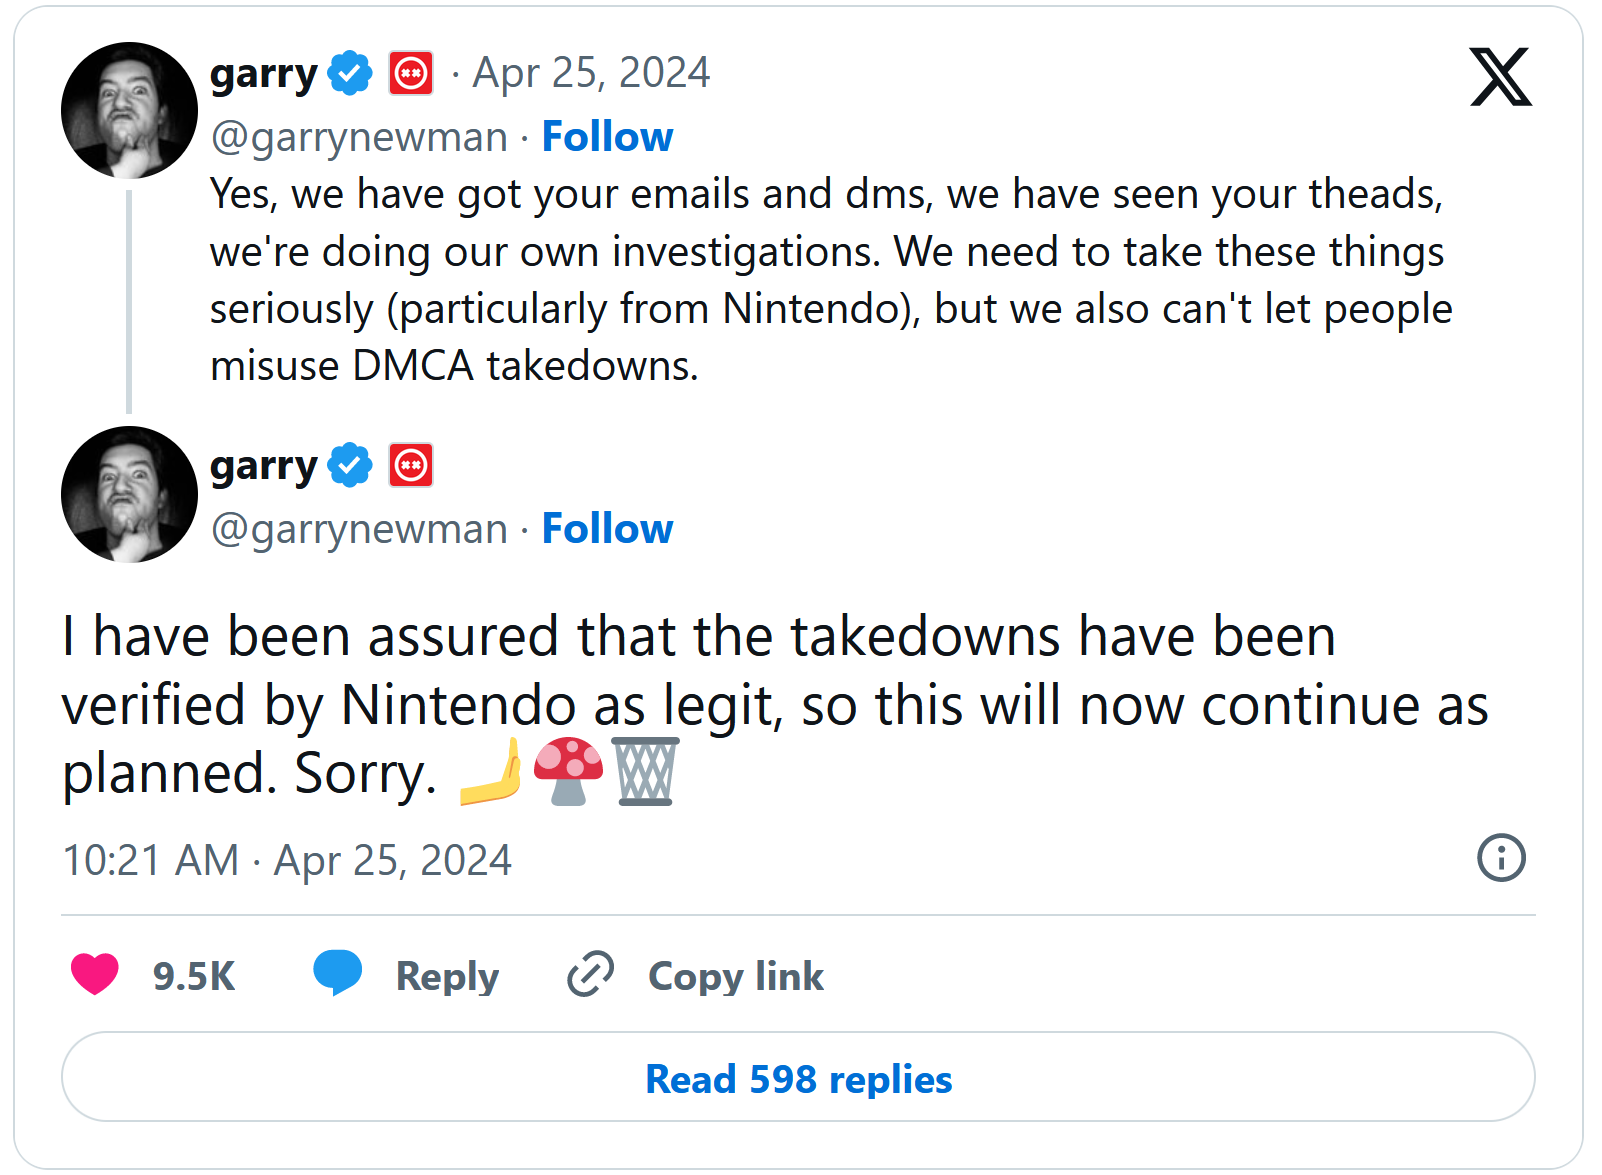Open the tweet via the Apr 25, 2024 link
1602x1175 pixels.
[x=590, y=71]
